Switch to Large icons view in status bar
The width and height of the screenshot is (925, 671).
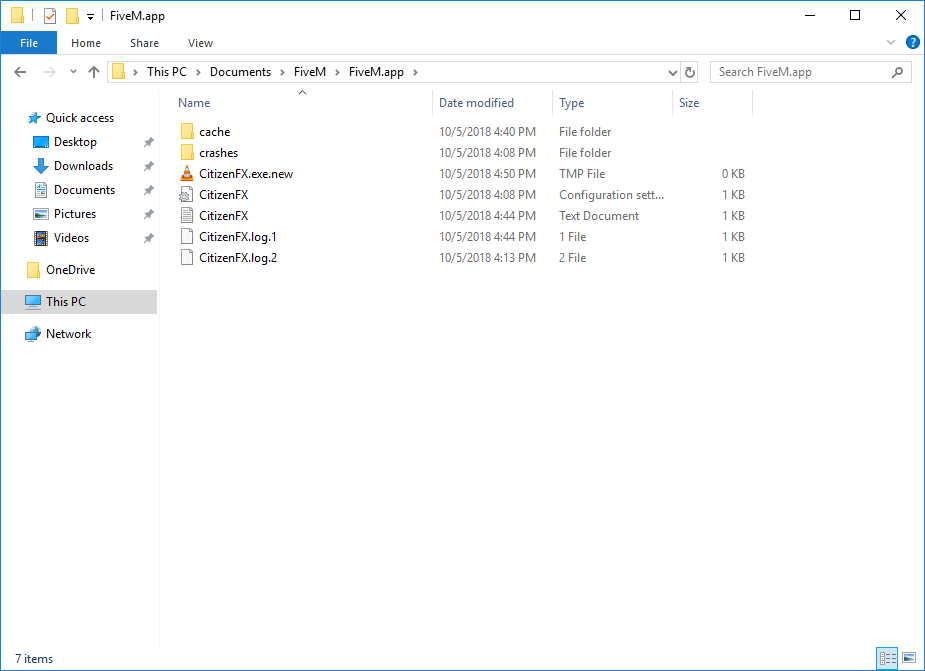click(909, 658)
